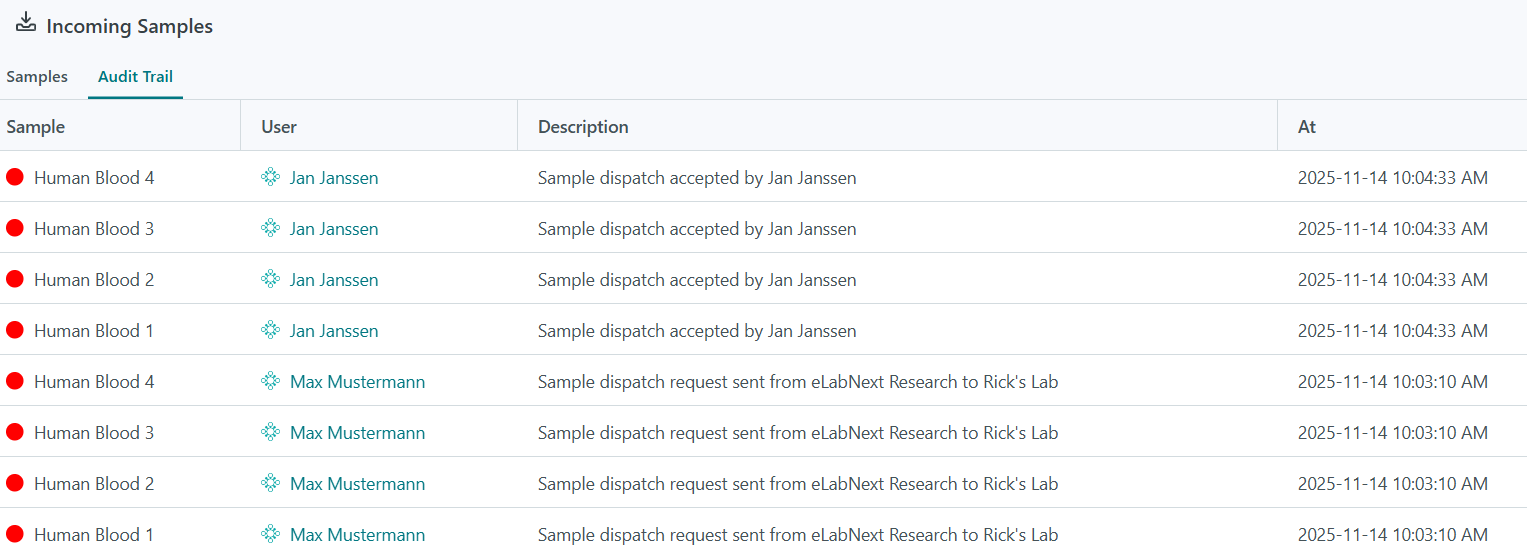
Task: Open Max Mustermann link in Human Blood 3 request row
Action: click(357, 433)
